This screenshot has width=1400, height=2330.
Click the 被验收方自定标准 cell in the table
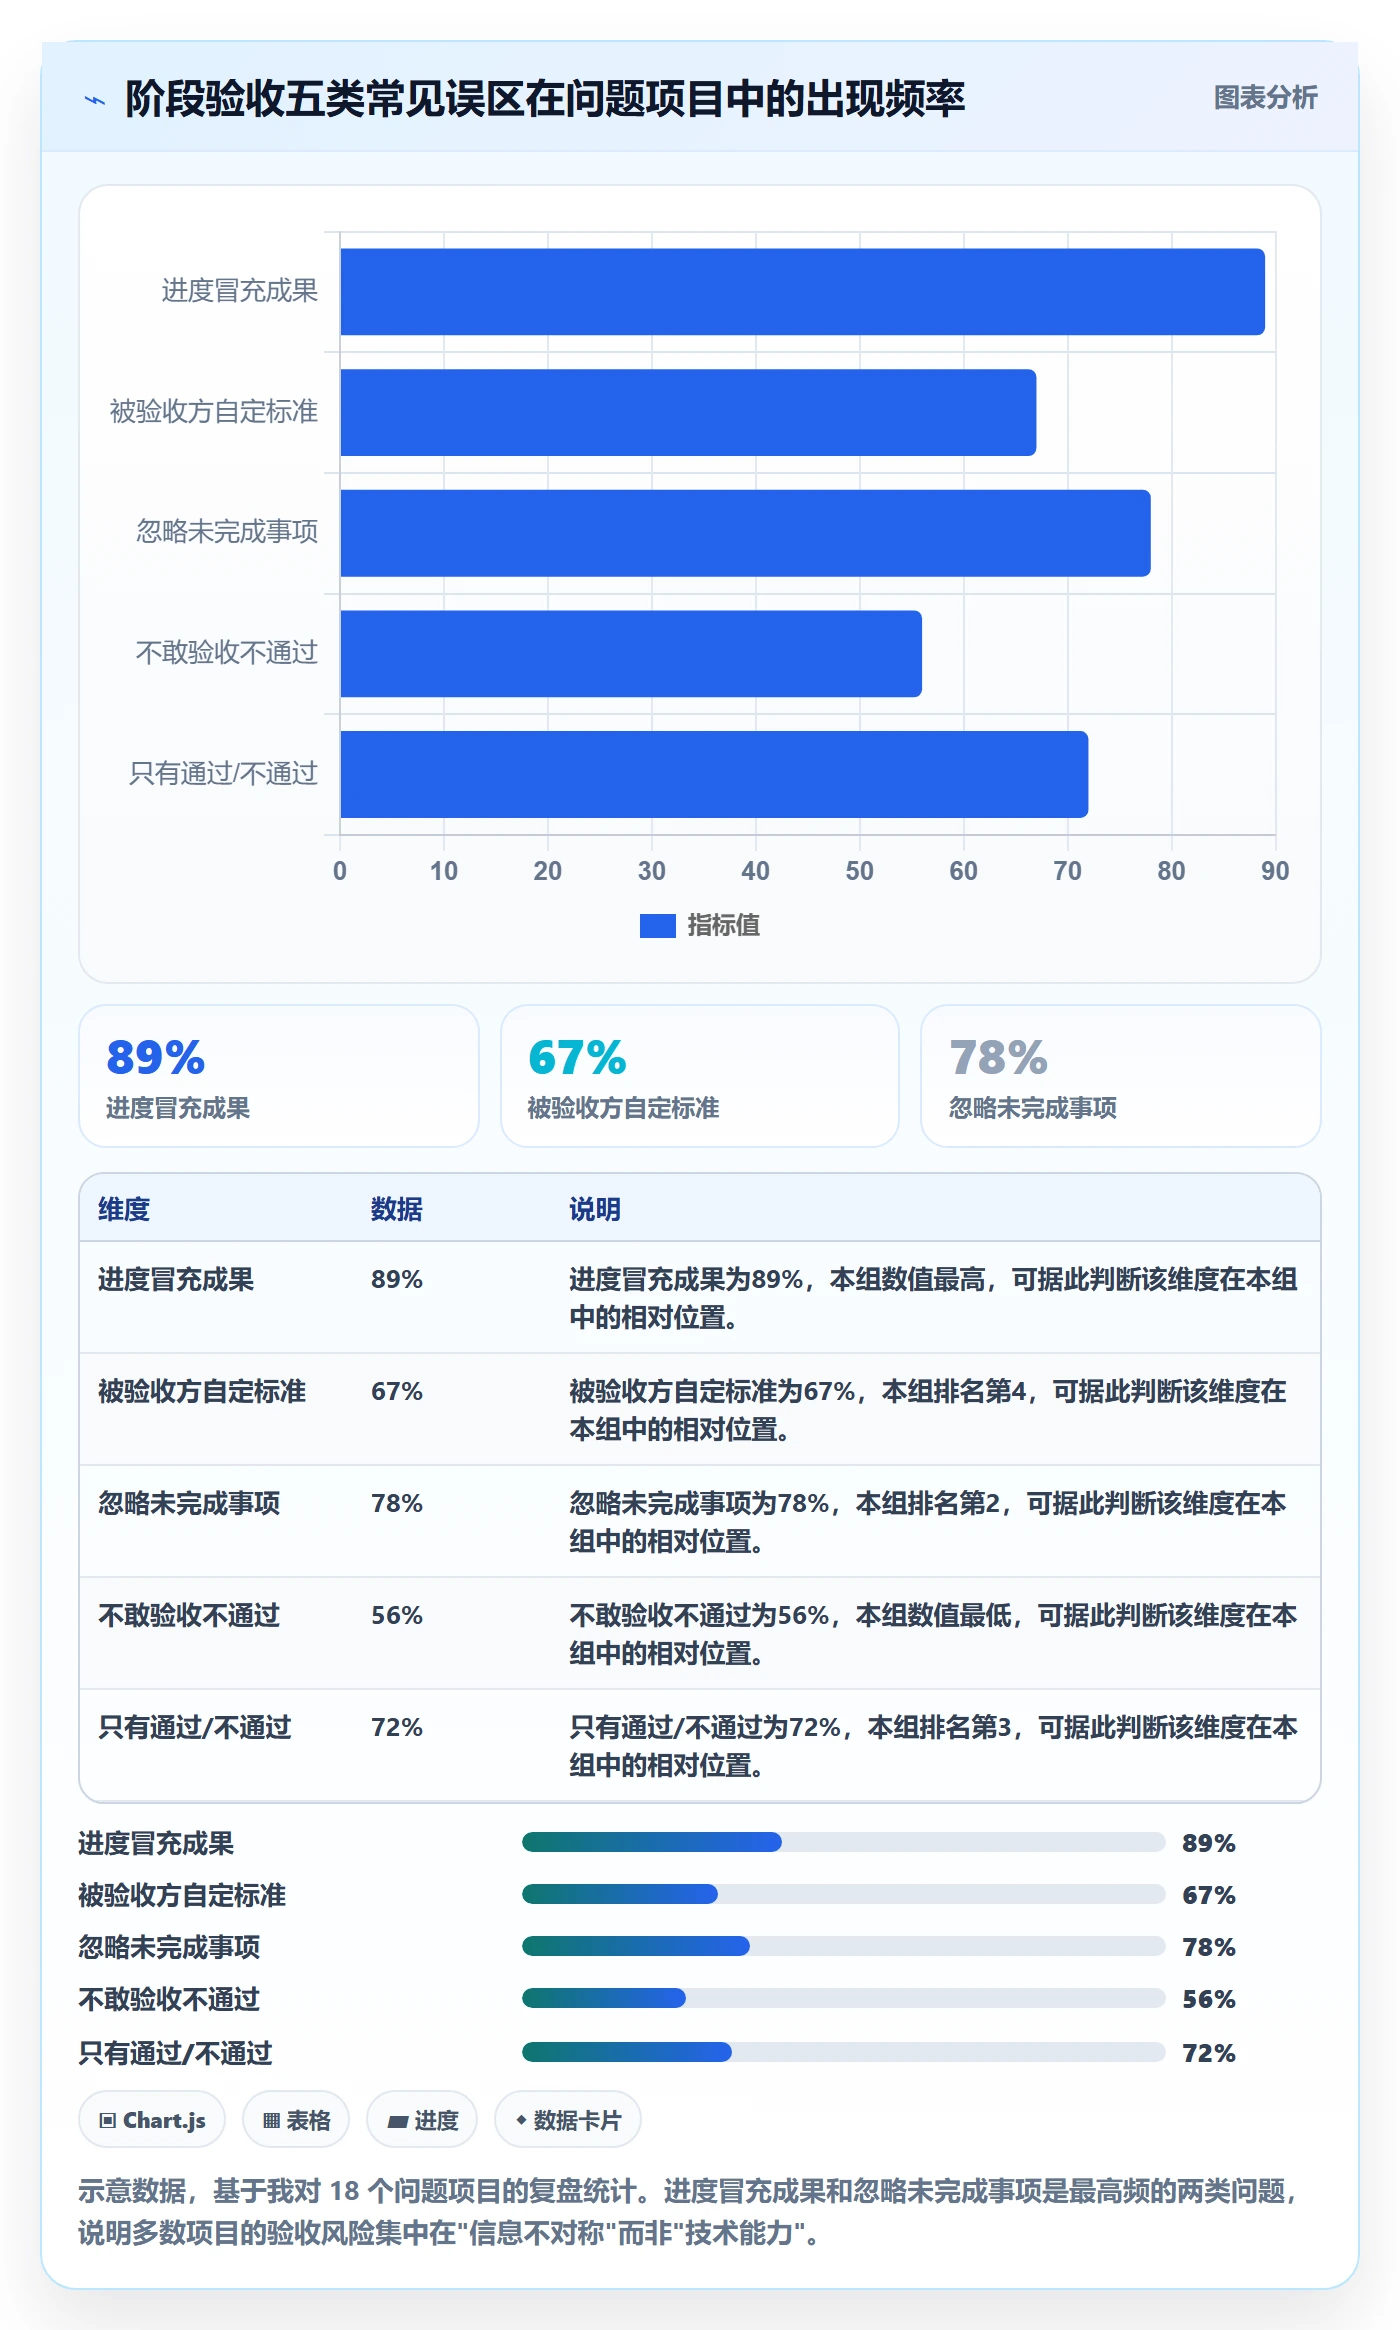pos(202,1391)
